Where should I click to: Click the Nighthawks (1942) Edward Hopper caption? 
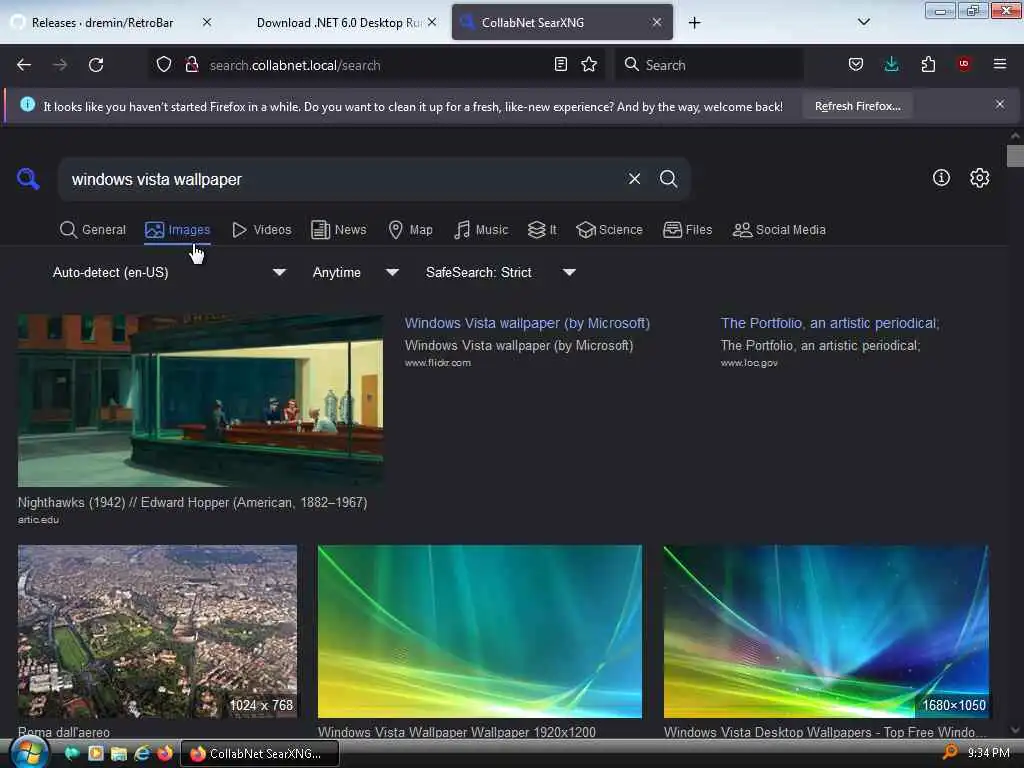[x=193, y=503]
